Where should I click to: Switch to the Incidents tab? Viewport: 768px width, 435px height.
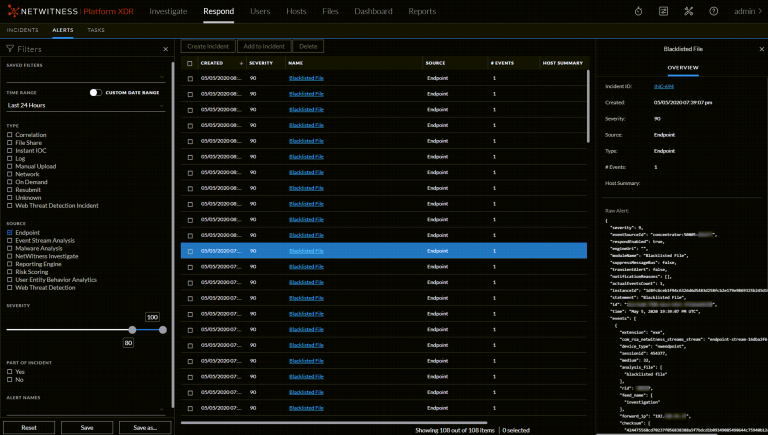click(23, 31)
